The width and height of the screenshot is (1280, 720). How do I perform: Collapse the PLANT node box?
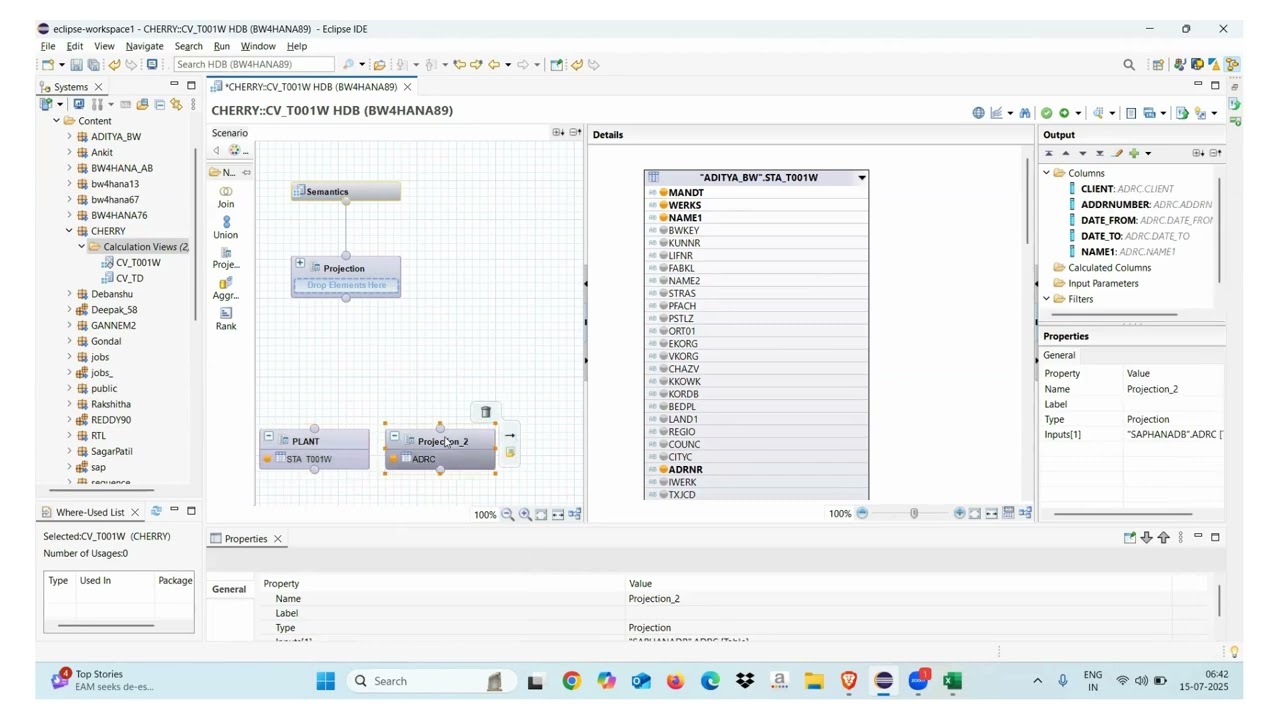(x=269, y=437)
